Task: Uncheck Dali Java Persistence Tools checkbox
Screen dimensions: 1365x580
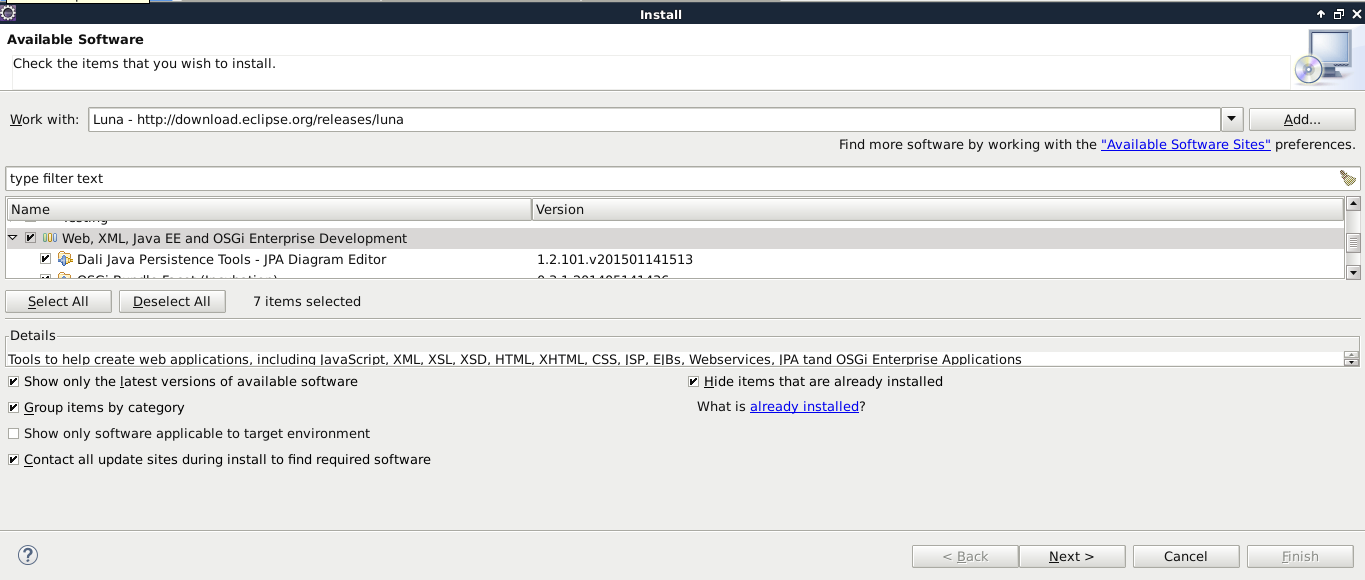Action: pos(46,259)
